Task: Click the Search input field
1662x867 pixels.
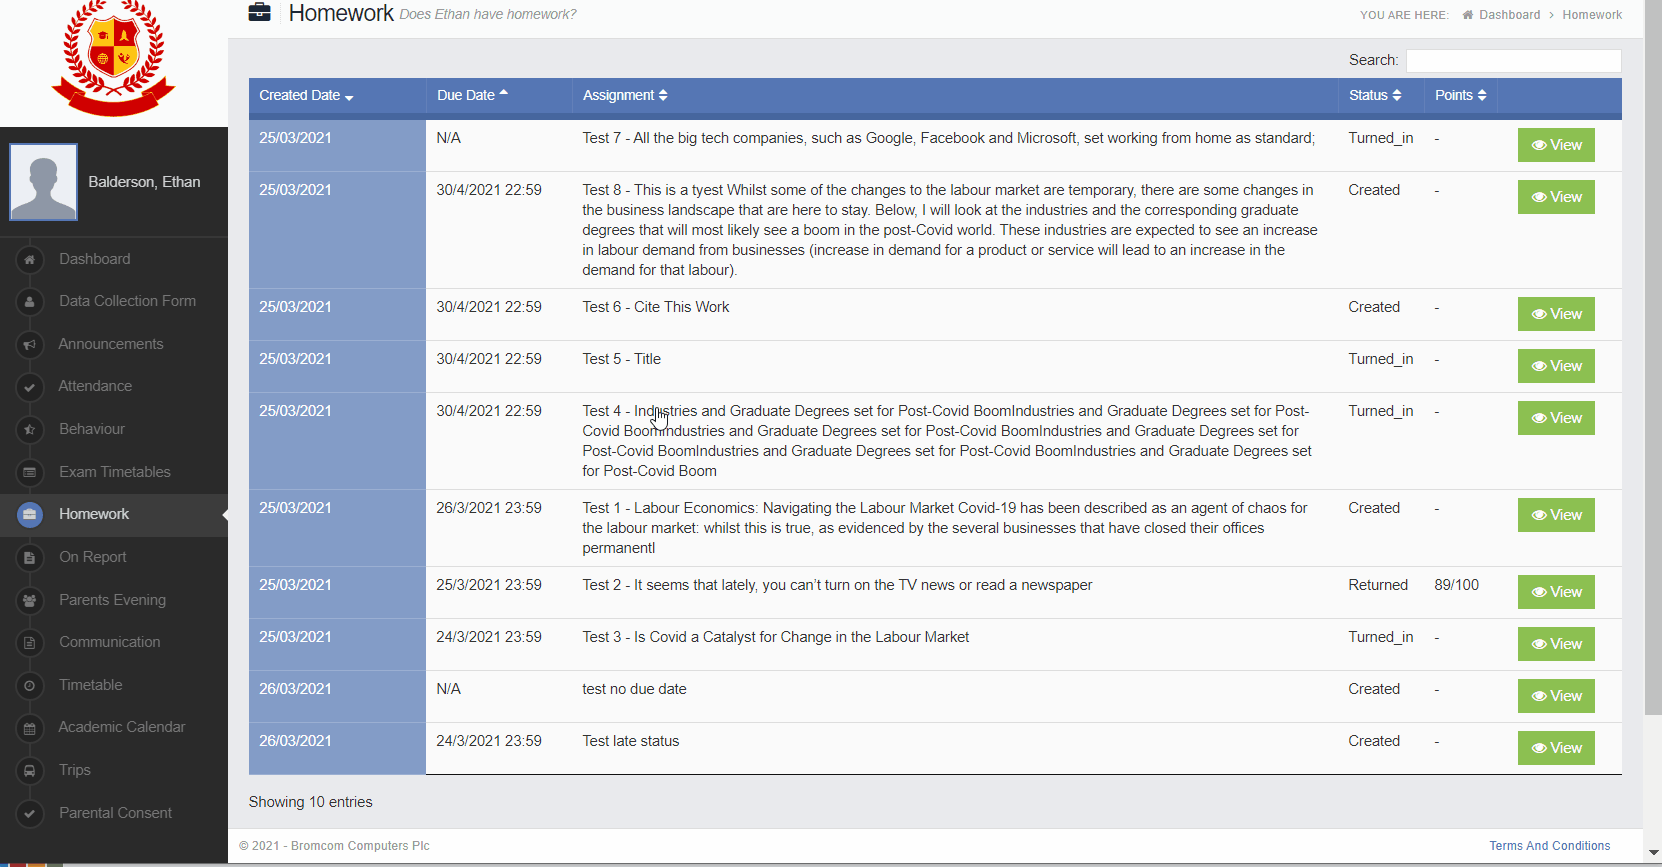Action: 1513,61
